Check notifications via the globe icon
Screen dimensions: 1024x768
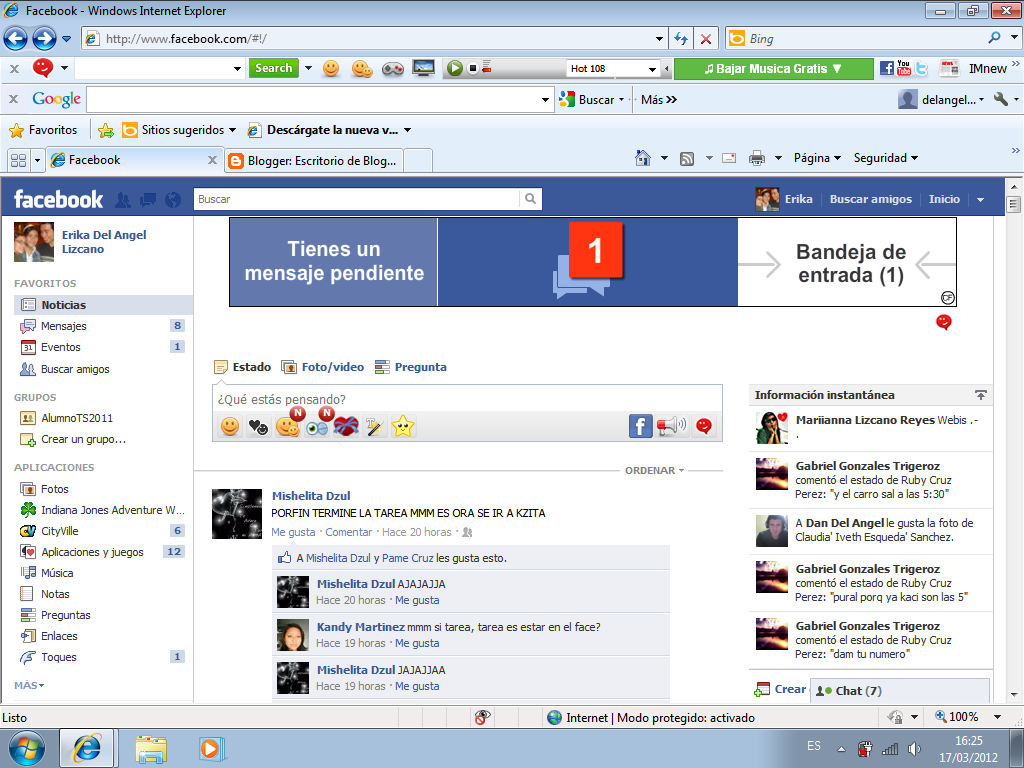point(171,199)
